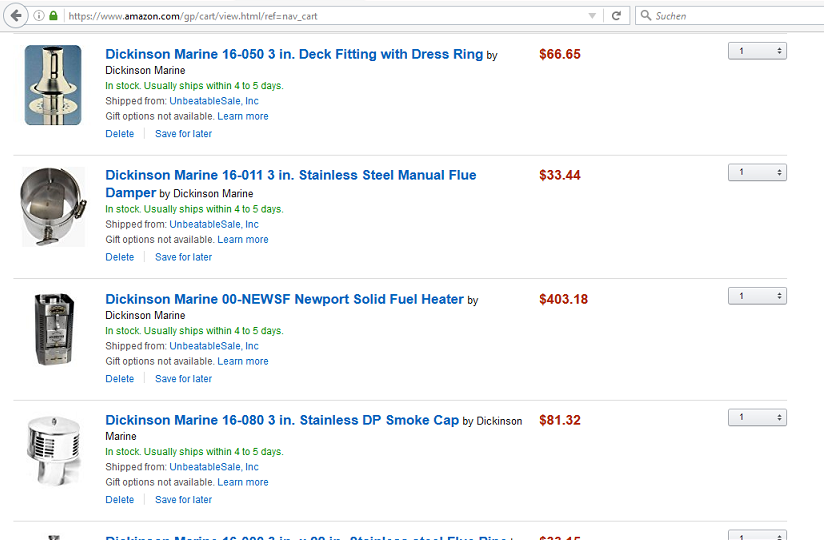Open UnbeatableSale seller link for Newport Heater

pos(214,346)
